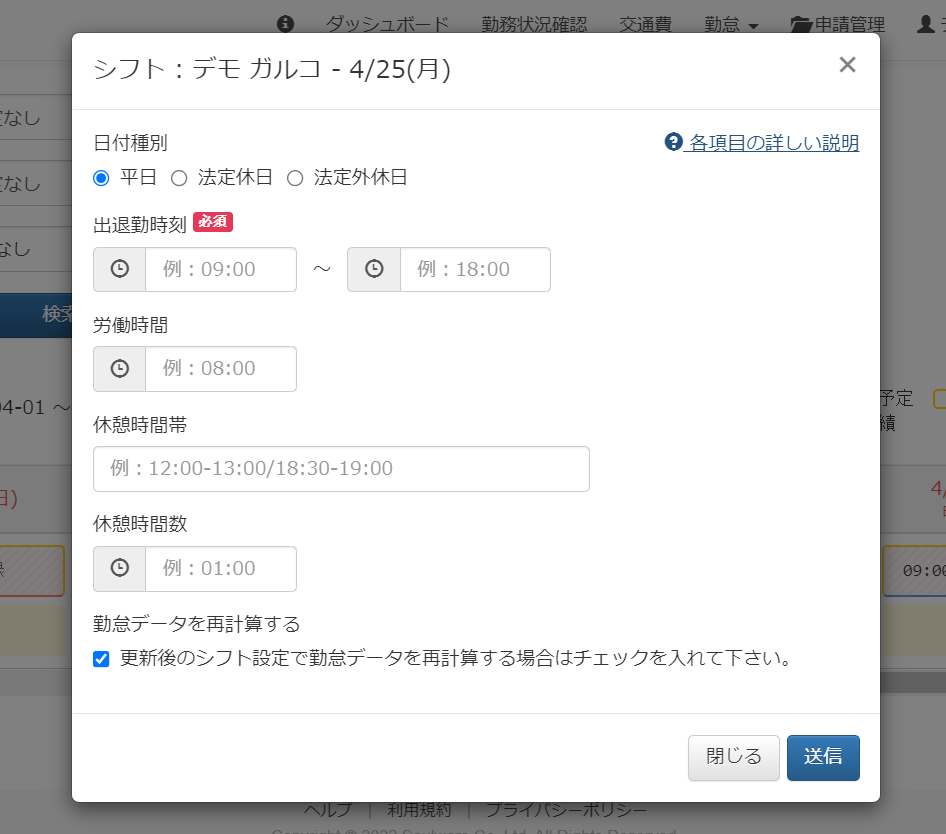Viewport: 946px width, 834px height.
Task: Focus the 労働時間 field 例:08:00
Action: pyautogui.click(x=221, y=369)
